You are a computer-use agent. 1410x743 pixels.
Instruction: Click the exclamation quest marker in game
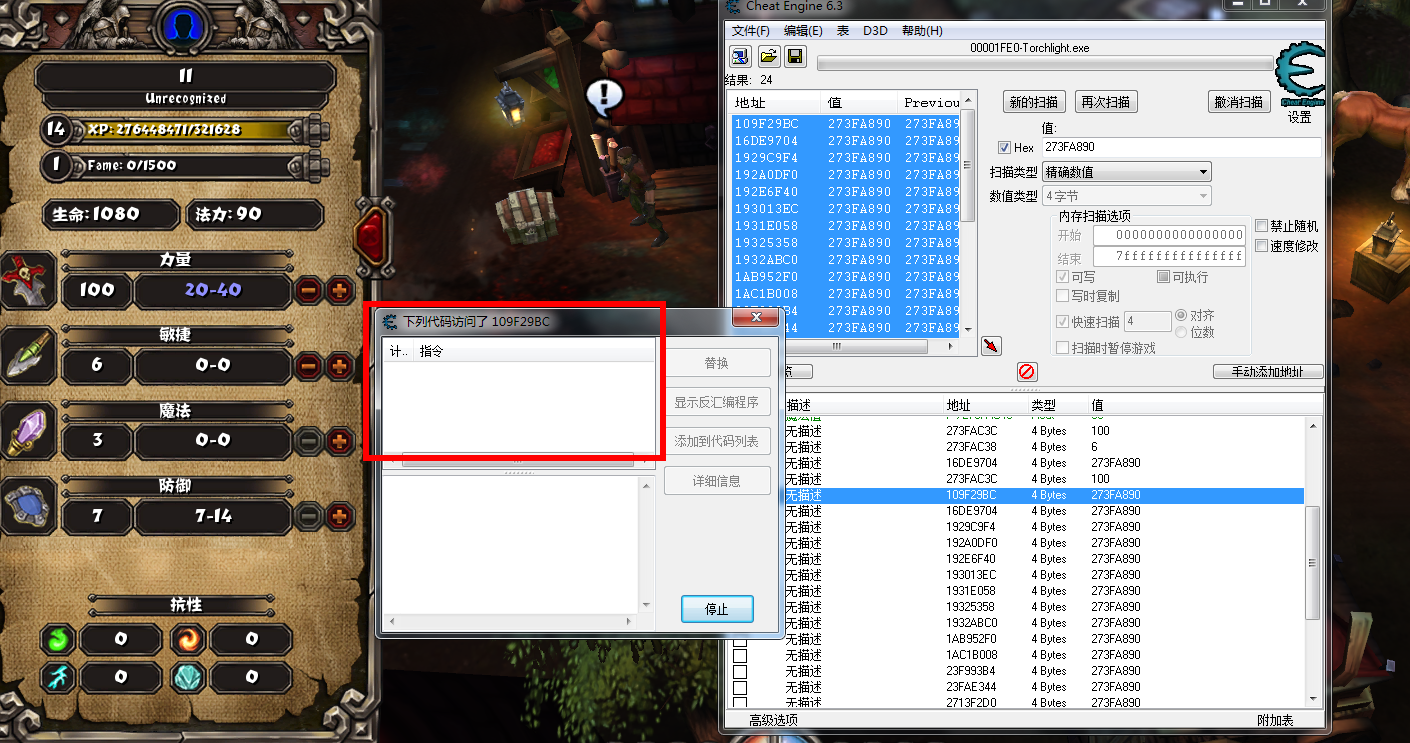click(604, 96)
